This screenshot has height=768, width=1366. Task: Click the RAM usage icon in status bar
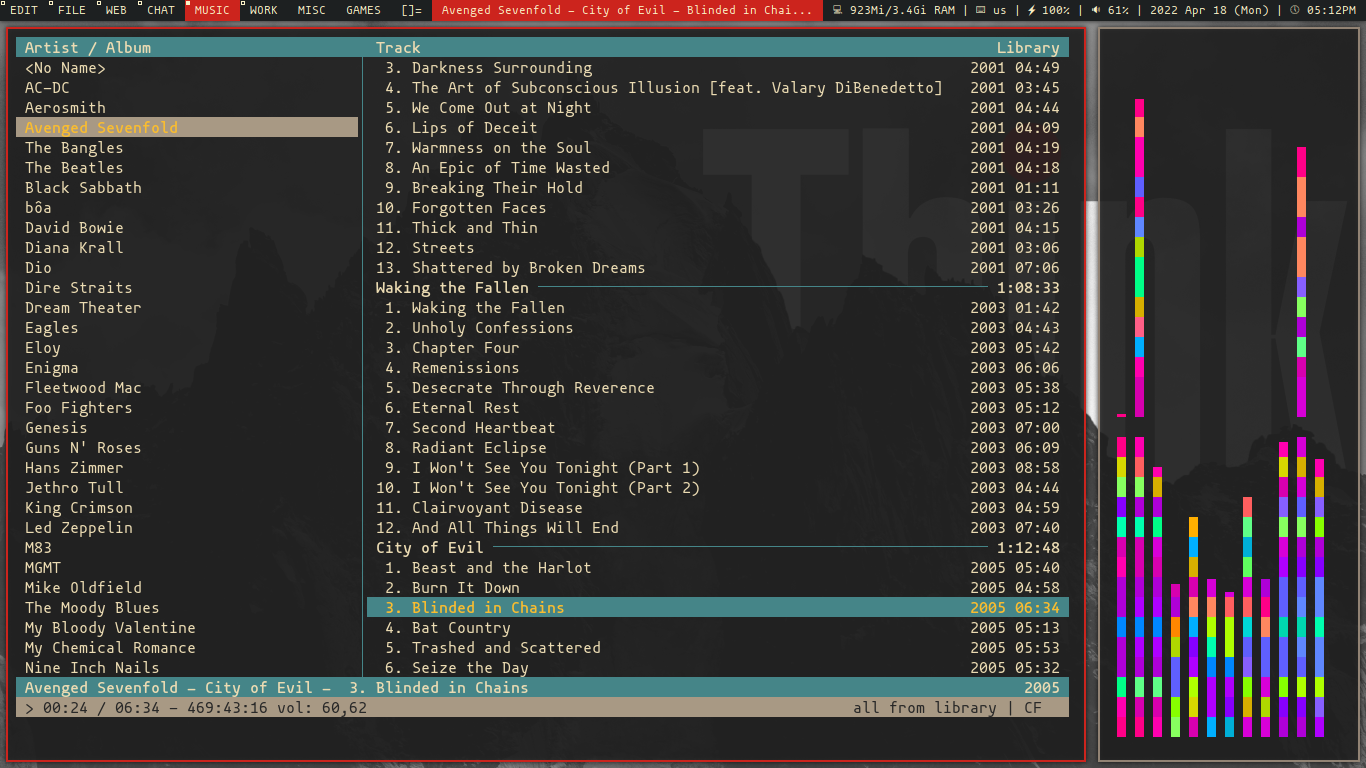(837, 10)
